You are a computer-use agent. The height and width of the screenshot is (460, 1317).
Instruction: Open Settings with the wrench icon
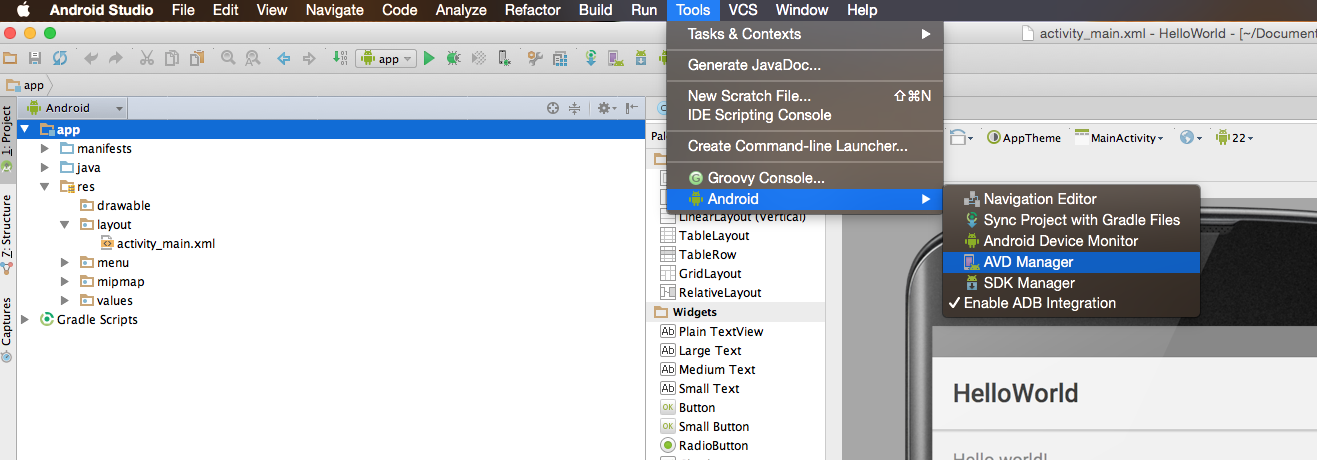pos(535,59)
